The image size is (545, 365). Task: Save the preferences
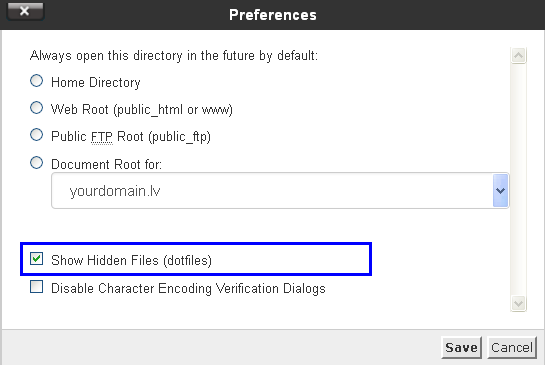[x=461, y=347]
